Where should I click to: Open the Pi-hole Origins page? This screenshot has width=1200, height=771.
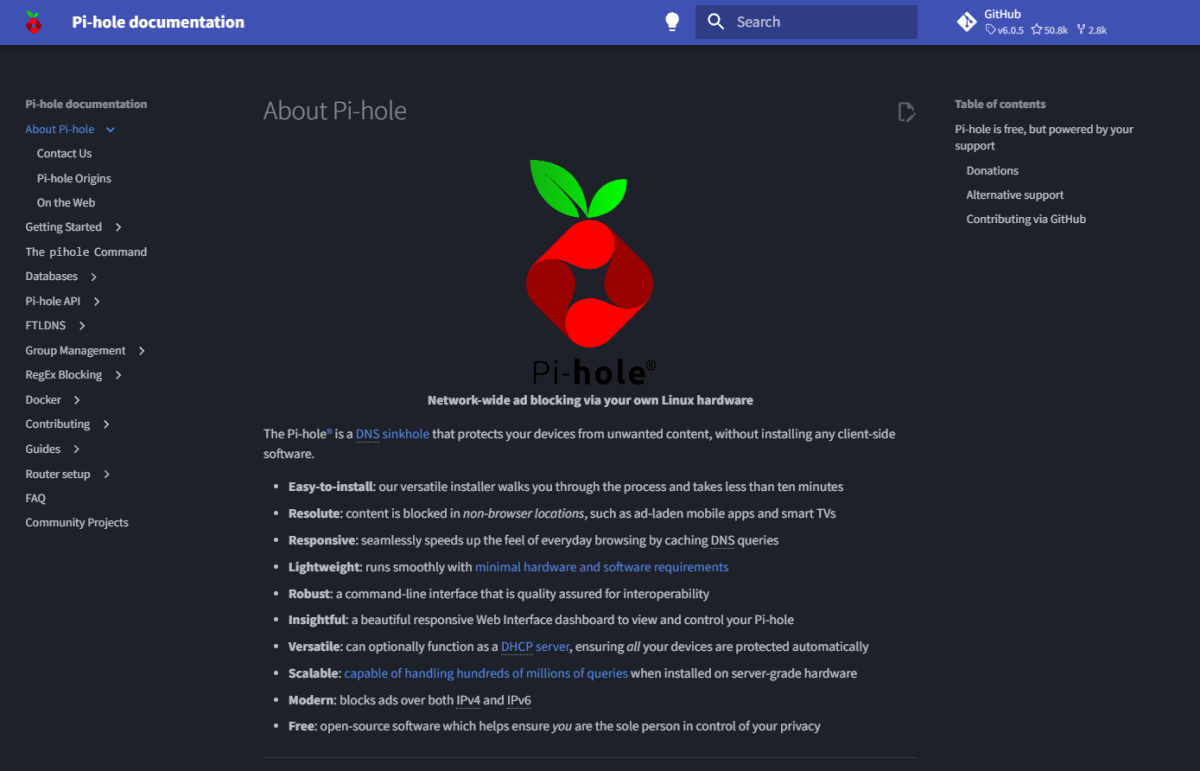pos(74,179)
